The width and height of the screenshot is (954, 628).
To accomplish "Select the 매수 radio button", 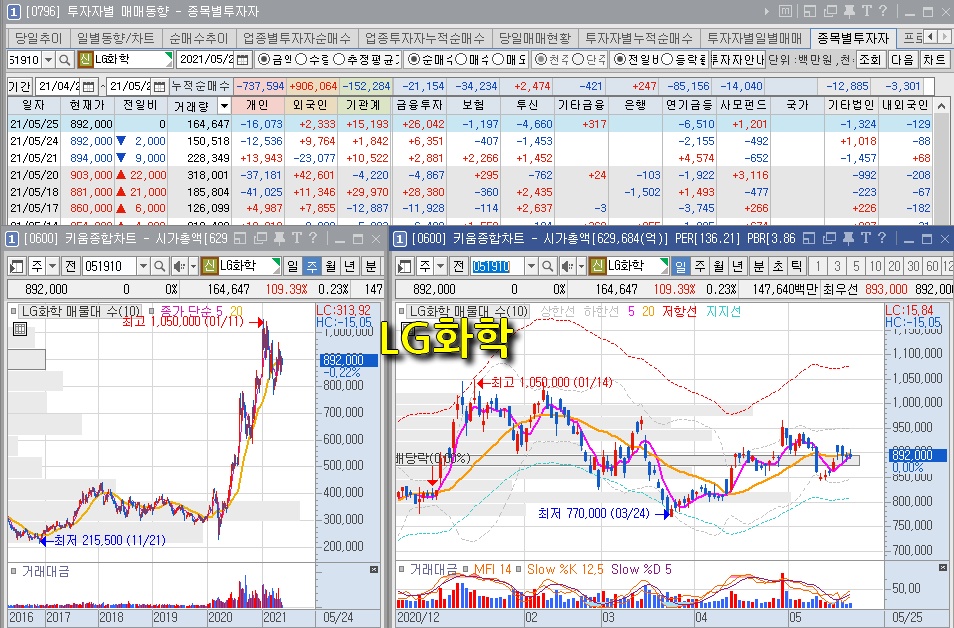I will (461, 60).
